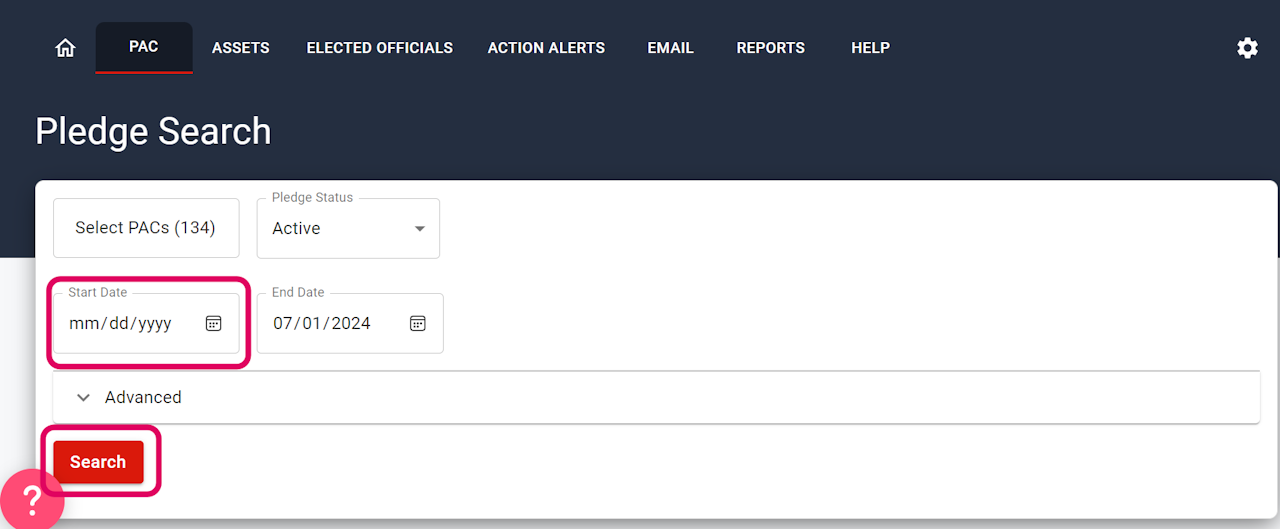Open the ELECTED OFFICIALS menu

[380, 48]
